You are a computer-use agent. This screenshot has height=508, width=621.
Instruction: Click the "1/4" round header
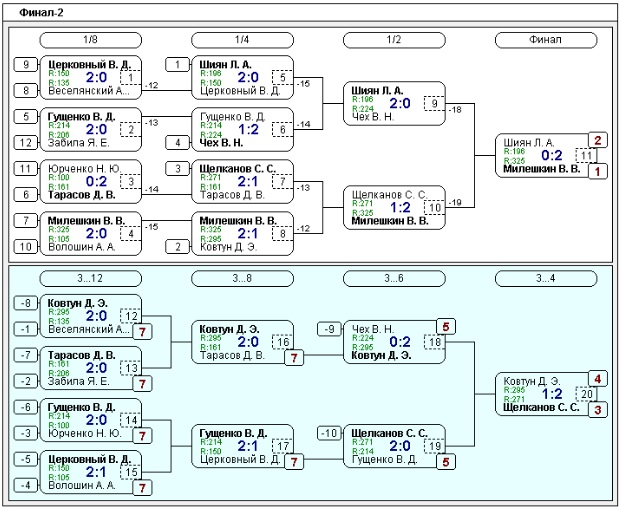point(242,40)
